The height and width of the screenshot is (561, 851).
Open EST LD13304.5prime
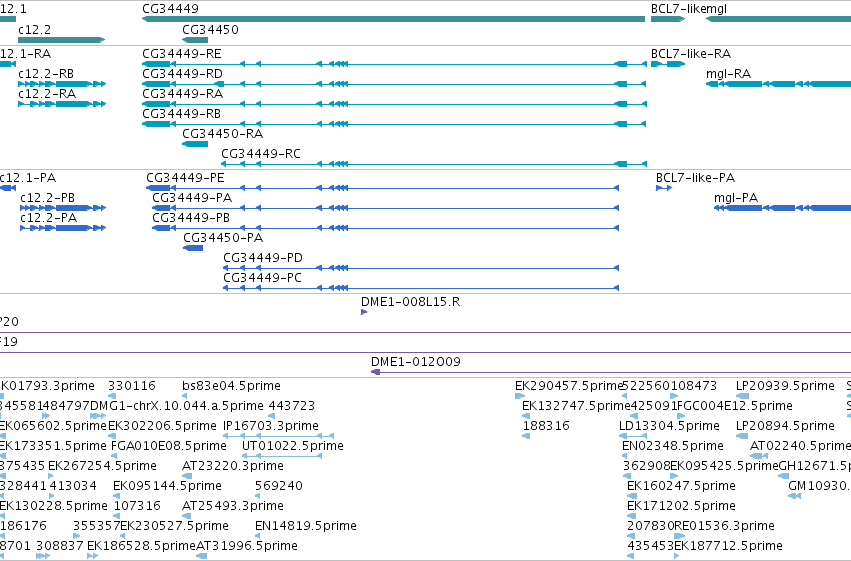(x=669, y=426)
